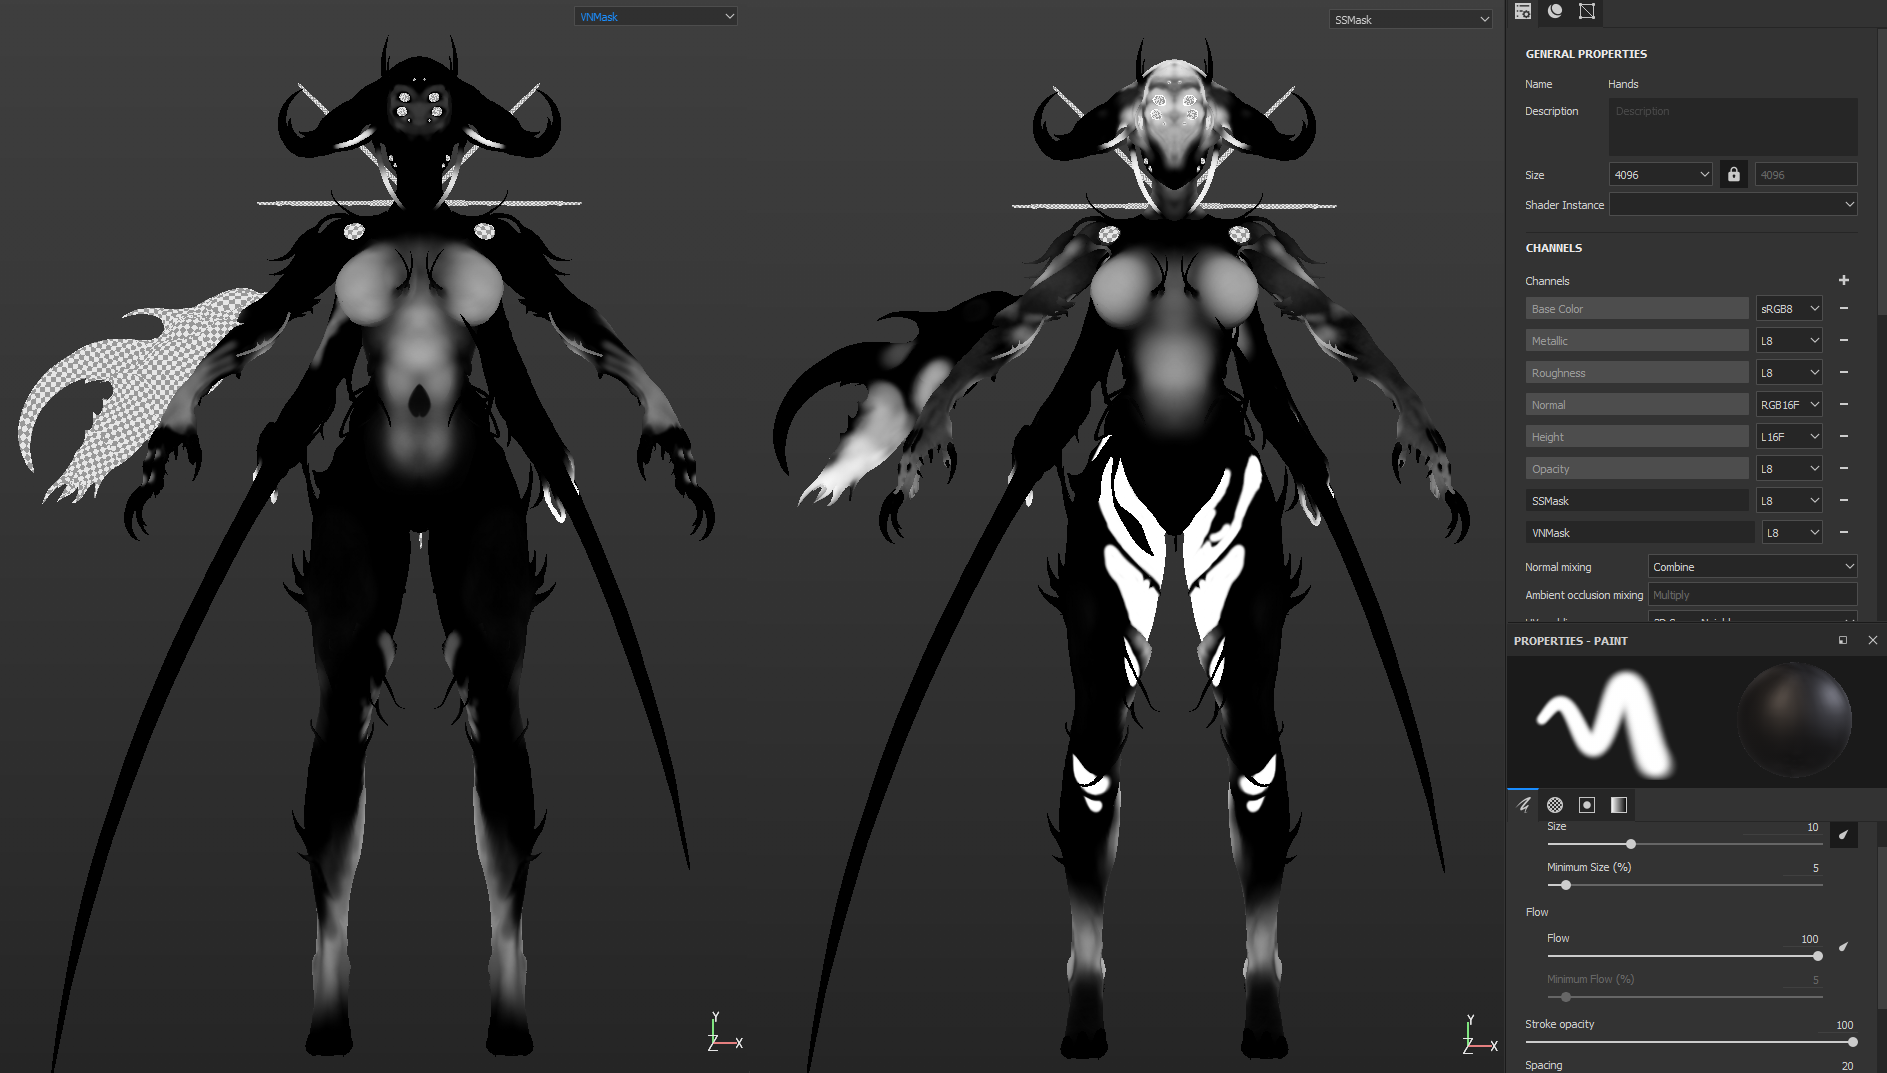Screen dimensions: 1887x1073
Task: Open the VNMask channel viewer dropdown
Action: pos(655,16)
